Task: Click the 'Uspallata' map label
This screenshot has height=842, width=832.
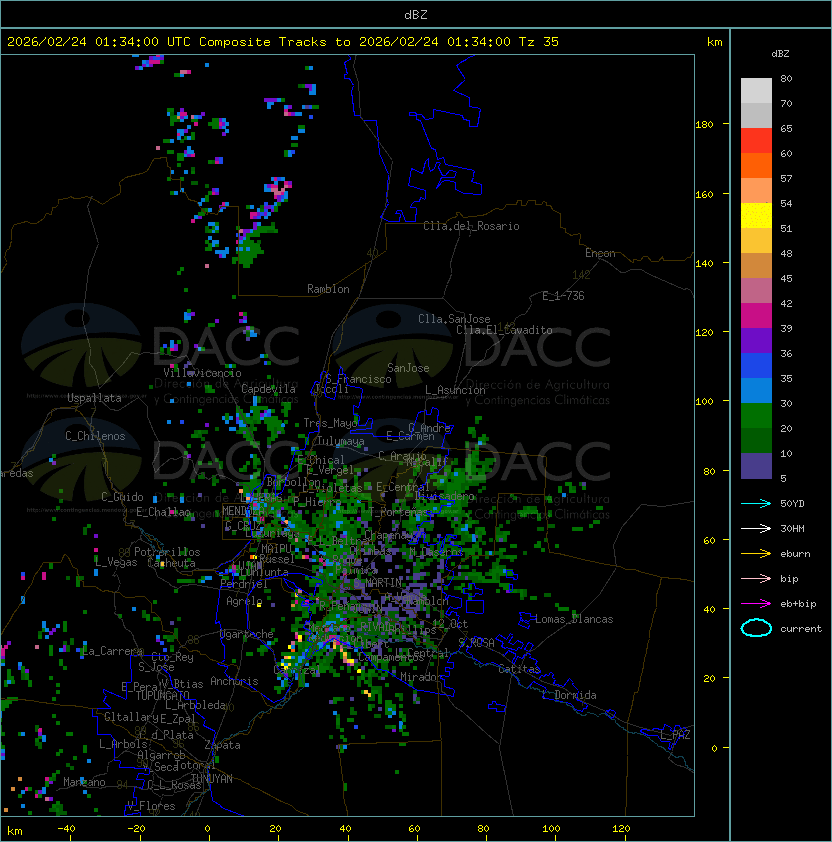Action: pyautogui.click(x=94, y=398)
